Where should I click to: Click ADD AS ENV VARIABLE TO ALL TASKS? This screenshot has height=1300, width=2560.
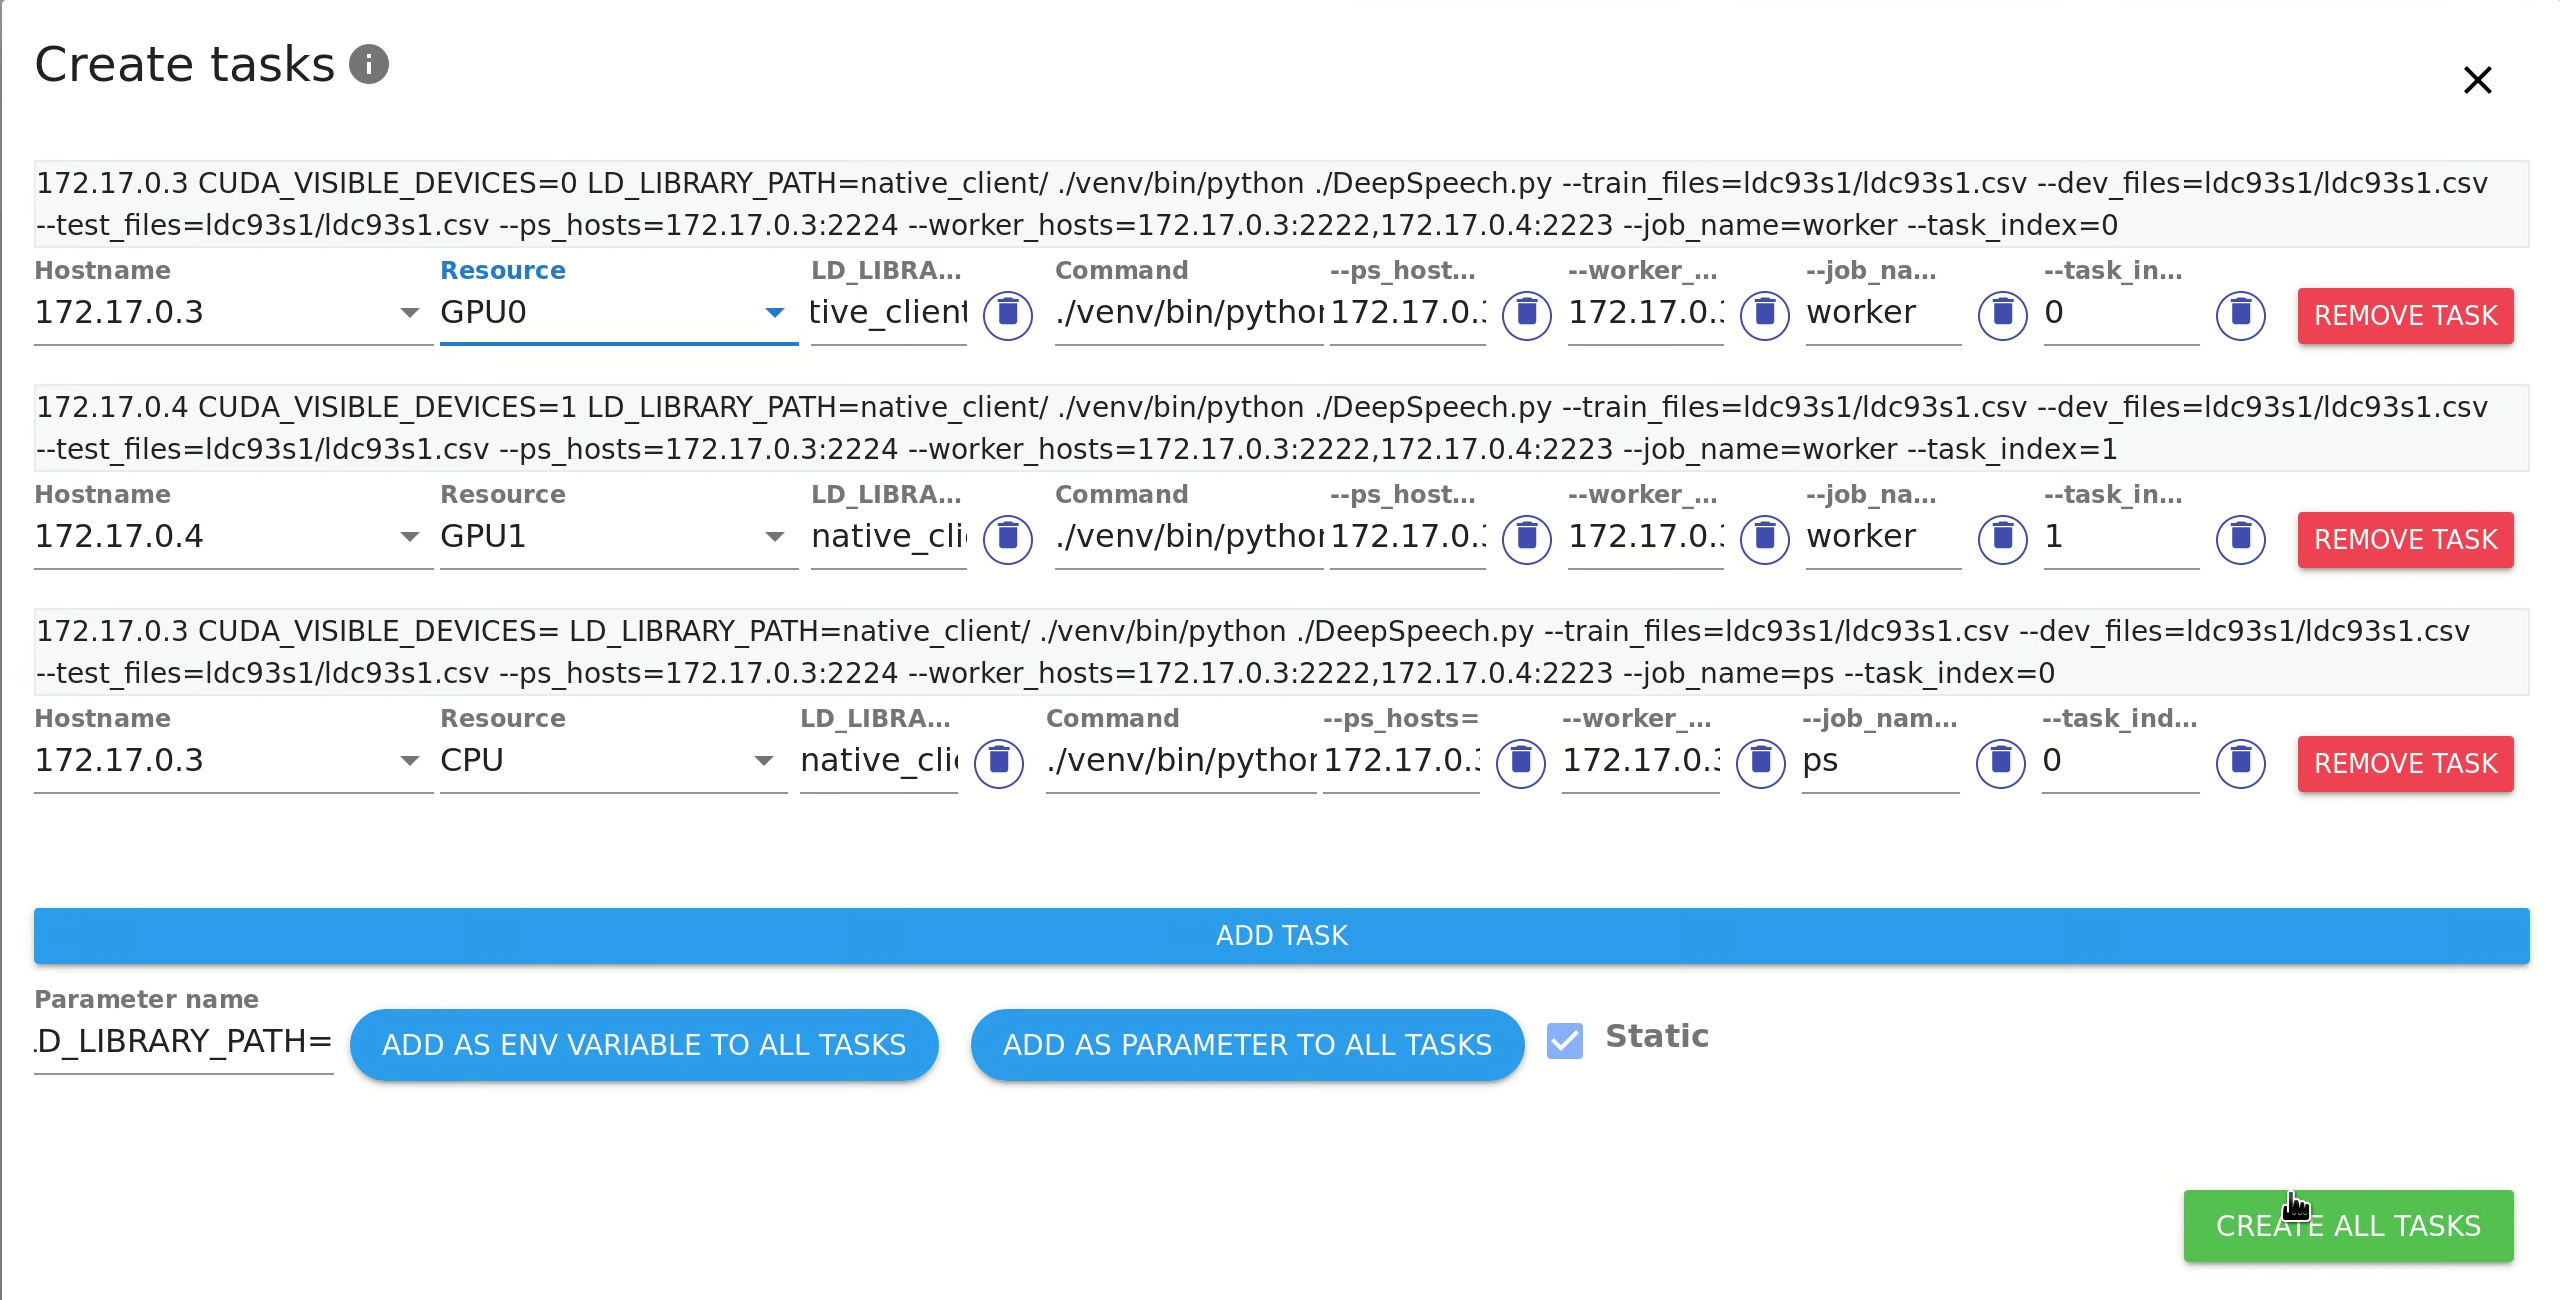click(644, 1045)
